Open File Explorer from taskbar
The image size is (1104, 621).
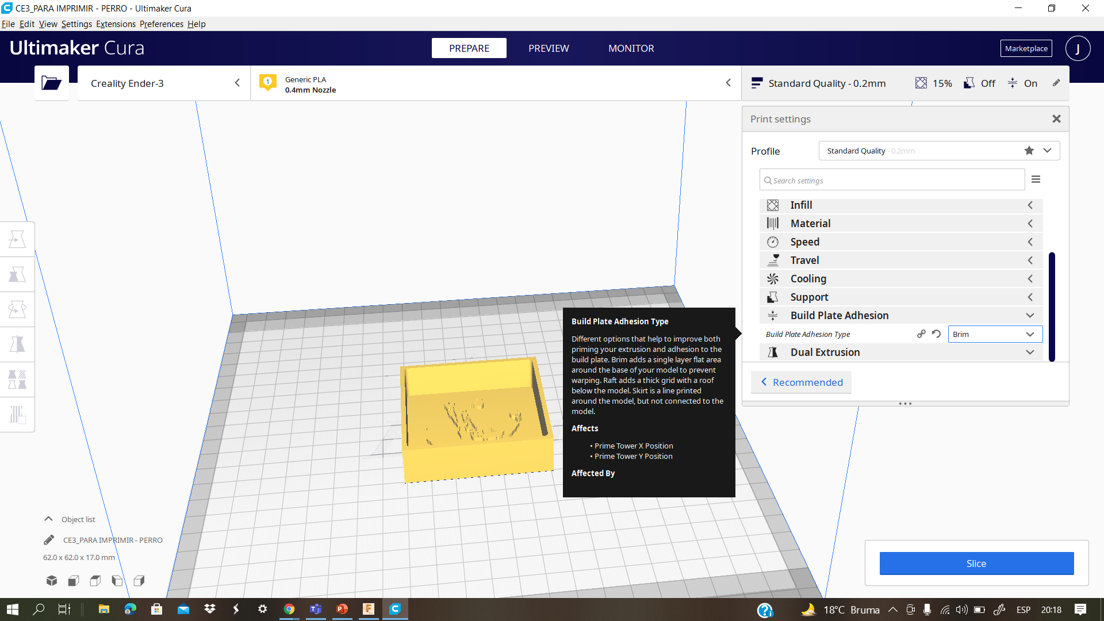[104, 609]
